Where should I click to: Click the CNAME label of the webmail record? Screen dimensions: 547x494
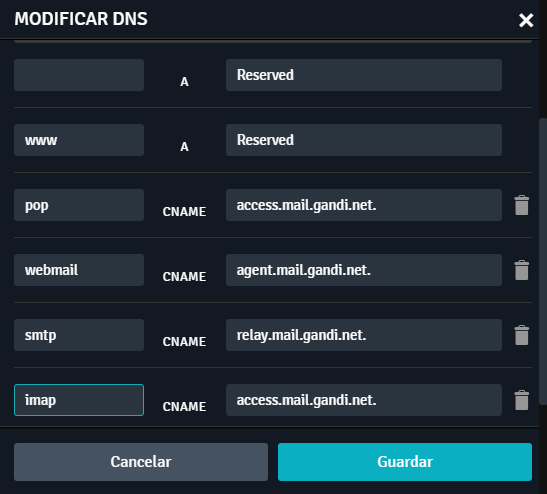(x=184, y=277)
